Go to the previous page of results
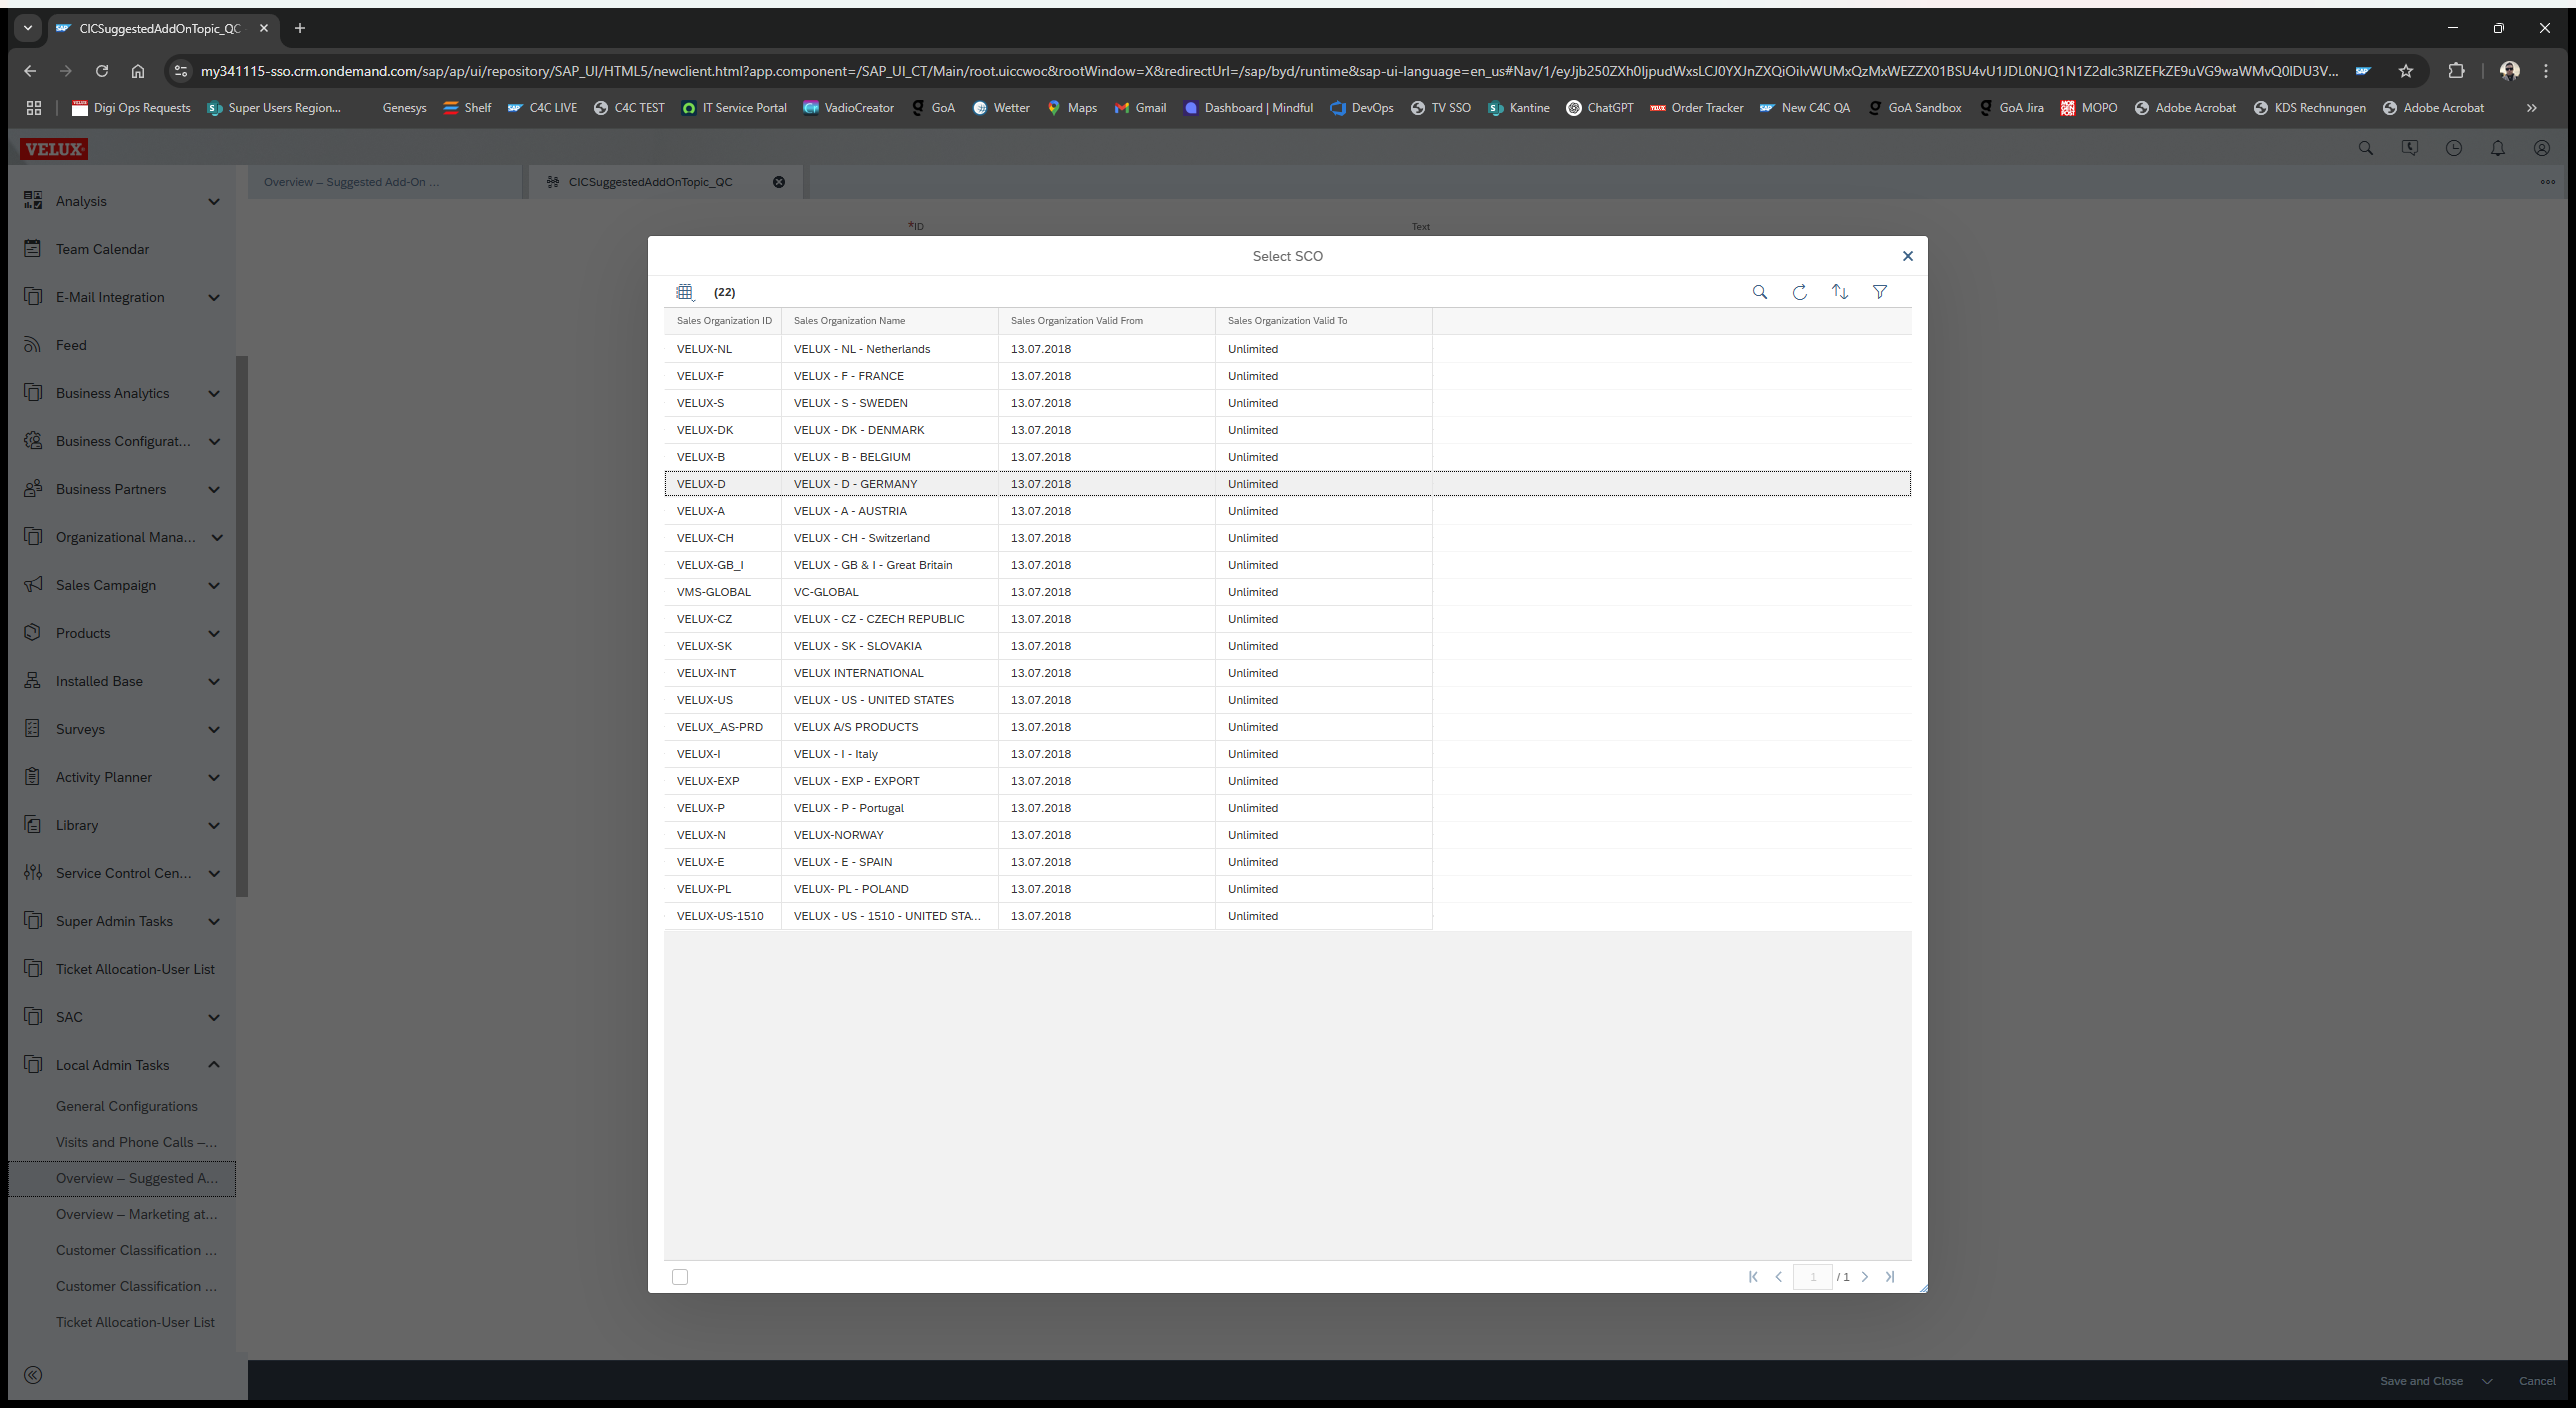The height and width of the screenshot is (1408, 2576). tap(1778, 1276)
